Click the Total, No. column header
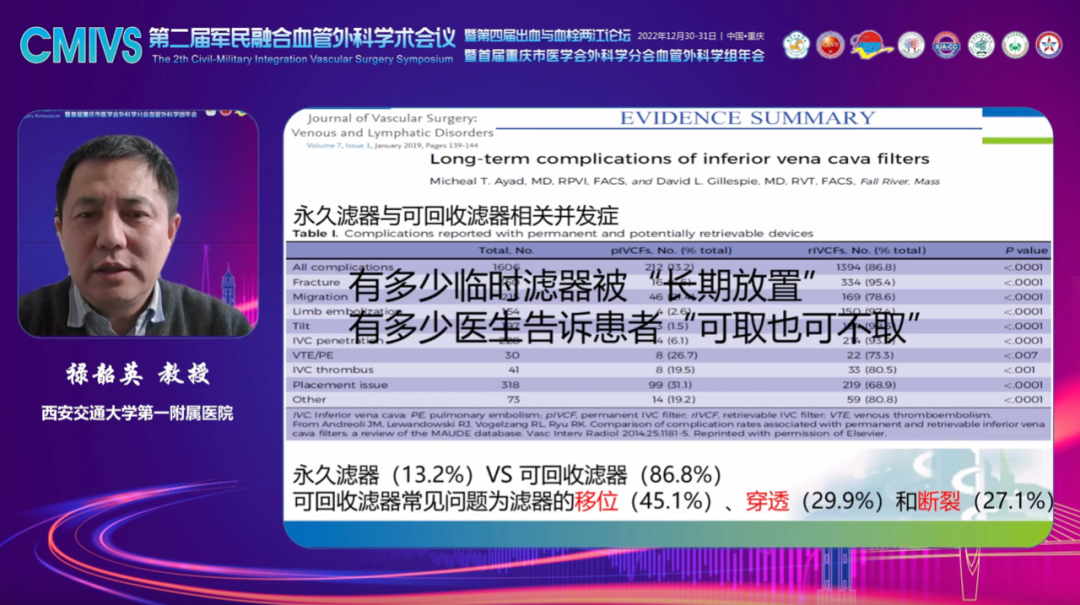This screenshot has height=605, width=1080. point(506,250)
